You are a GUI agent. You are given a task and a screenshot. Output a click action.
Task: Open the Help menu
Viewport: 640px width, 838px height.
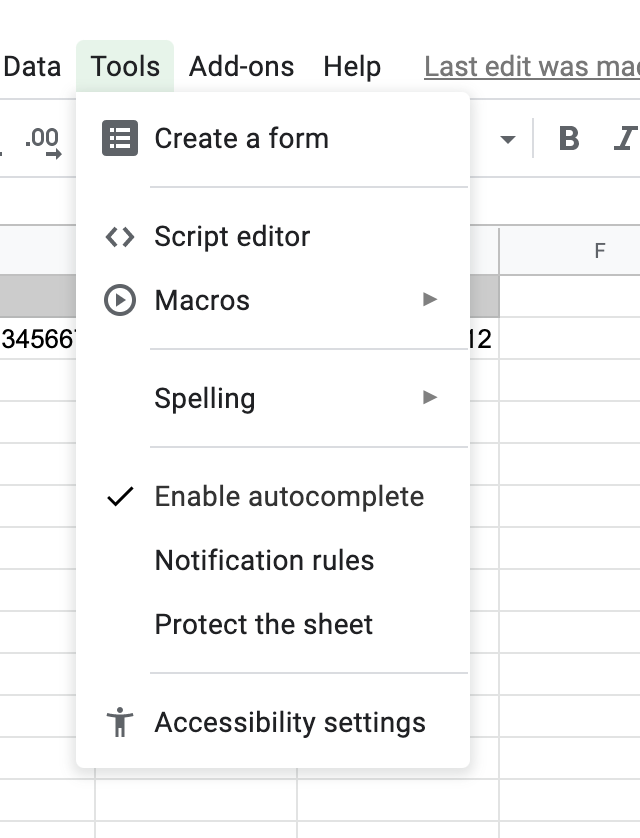[x=352, y=67]
